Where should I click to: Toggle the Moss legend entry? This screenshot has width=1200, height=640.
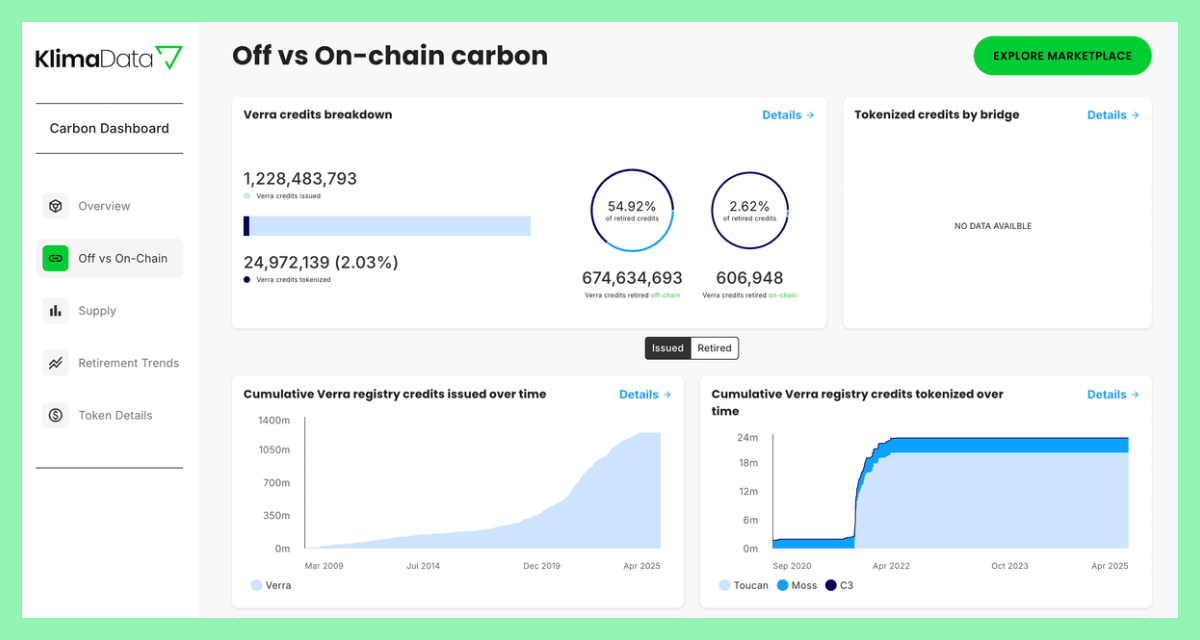pyautogui.click(x=797, y=585)
